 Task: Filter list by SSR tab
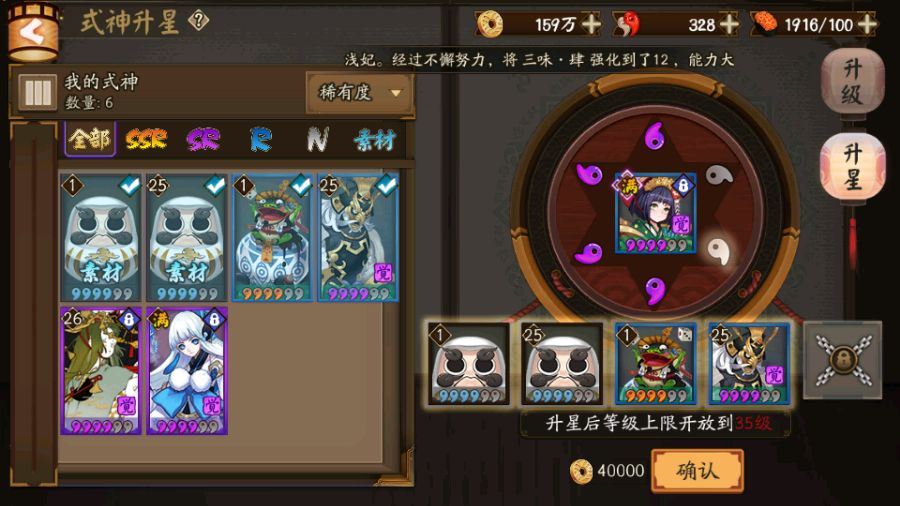point(146,139)
